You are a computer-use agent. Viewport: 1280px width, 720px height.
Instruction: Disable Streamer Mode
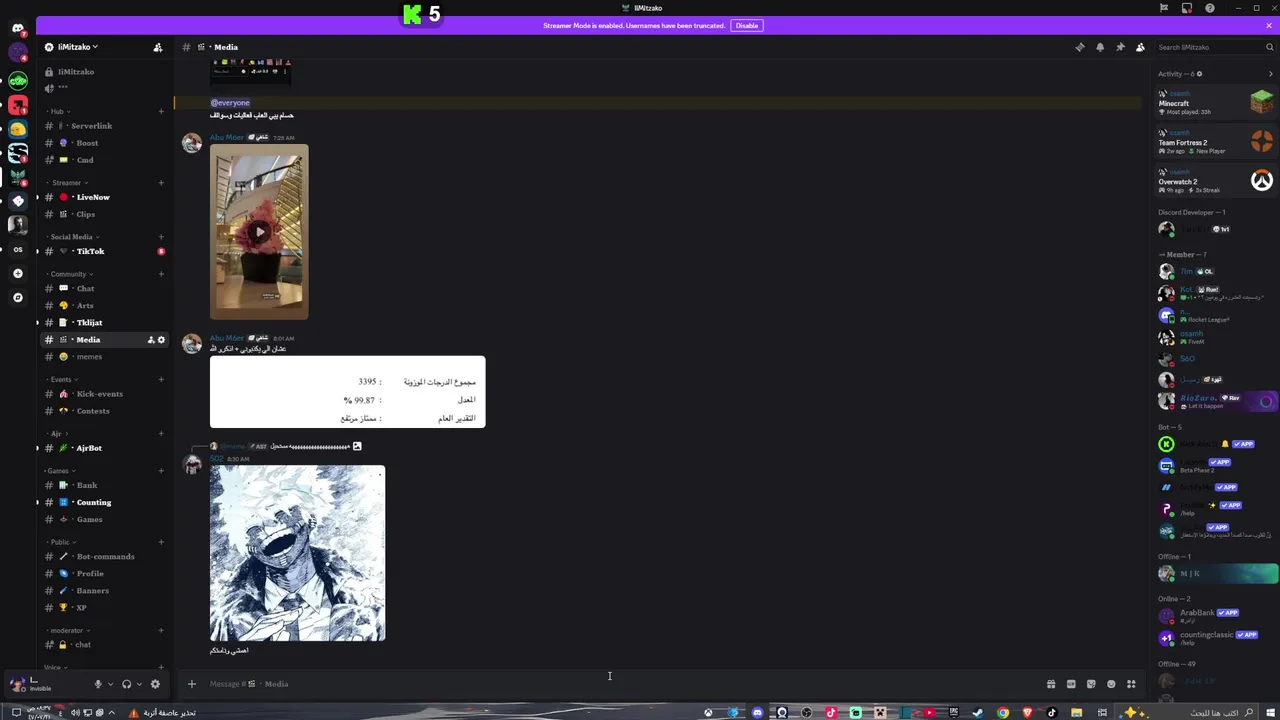coord(747,25)
